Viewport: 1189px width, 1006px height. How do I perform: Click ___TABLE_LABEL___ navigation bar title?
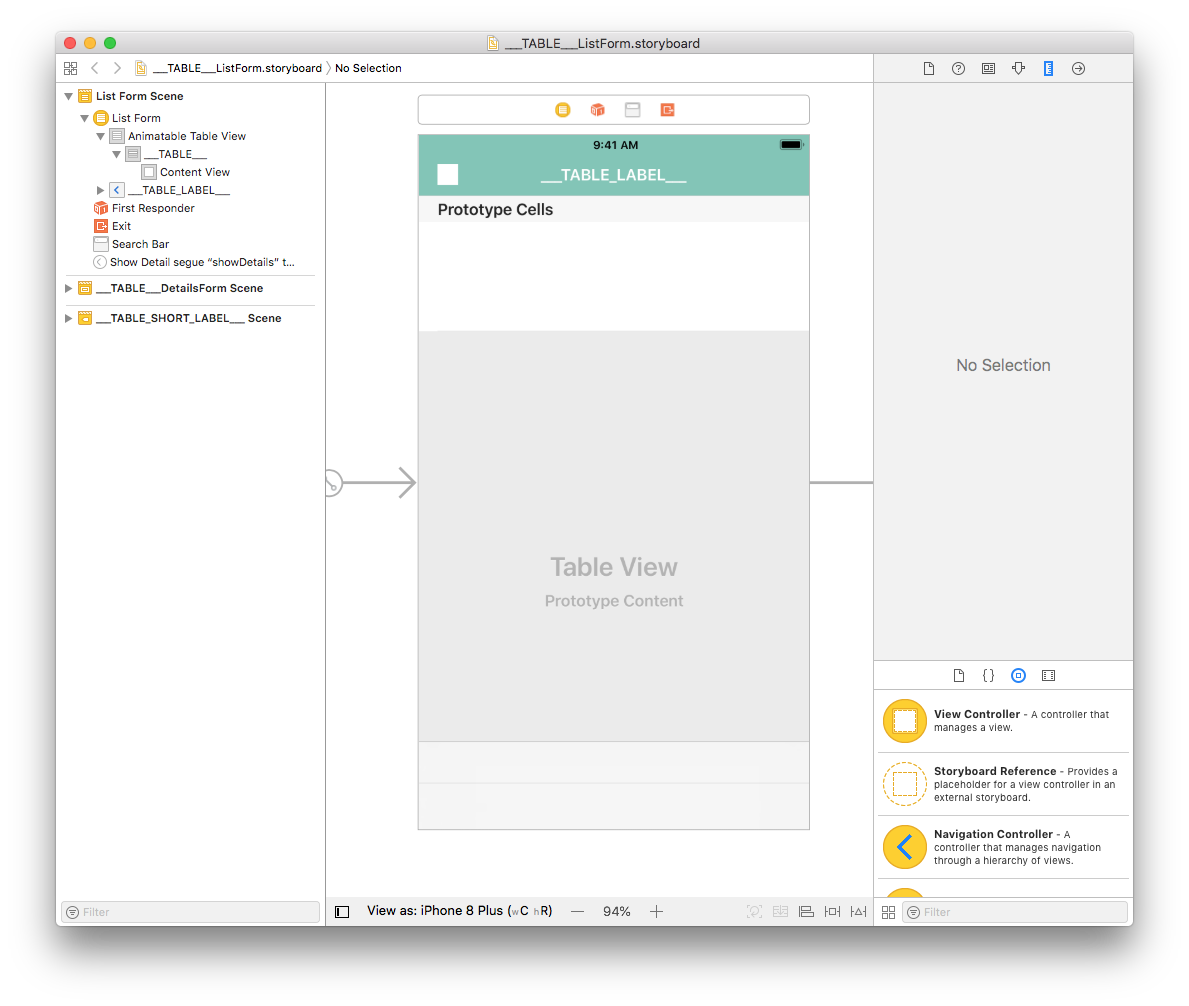[x=613, y=175]
